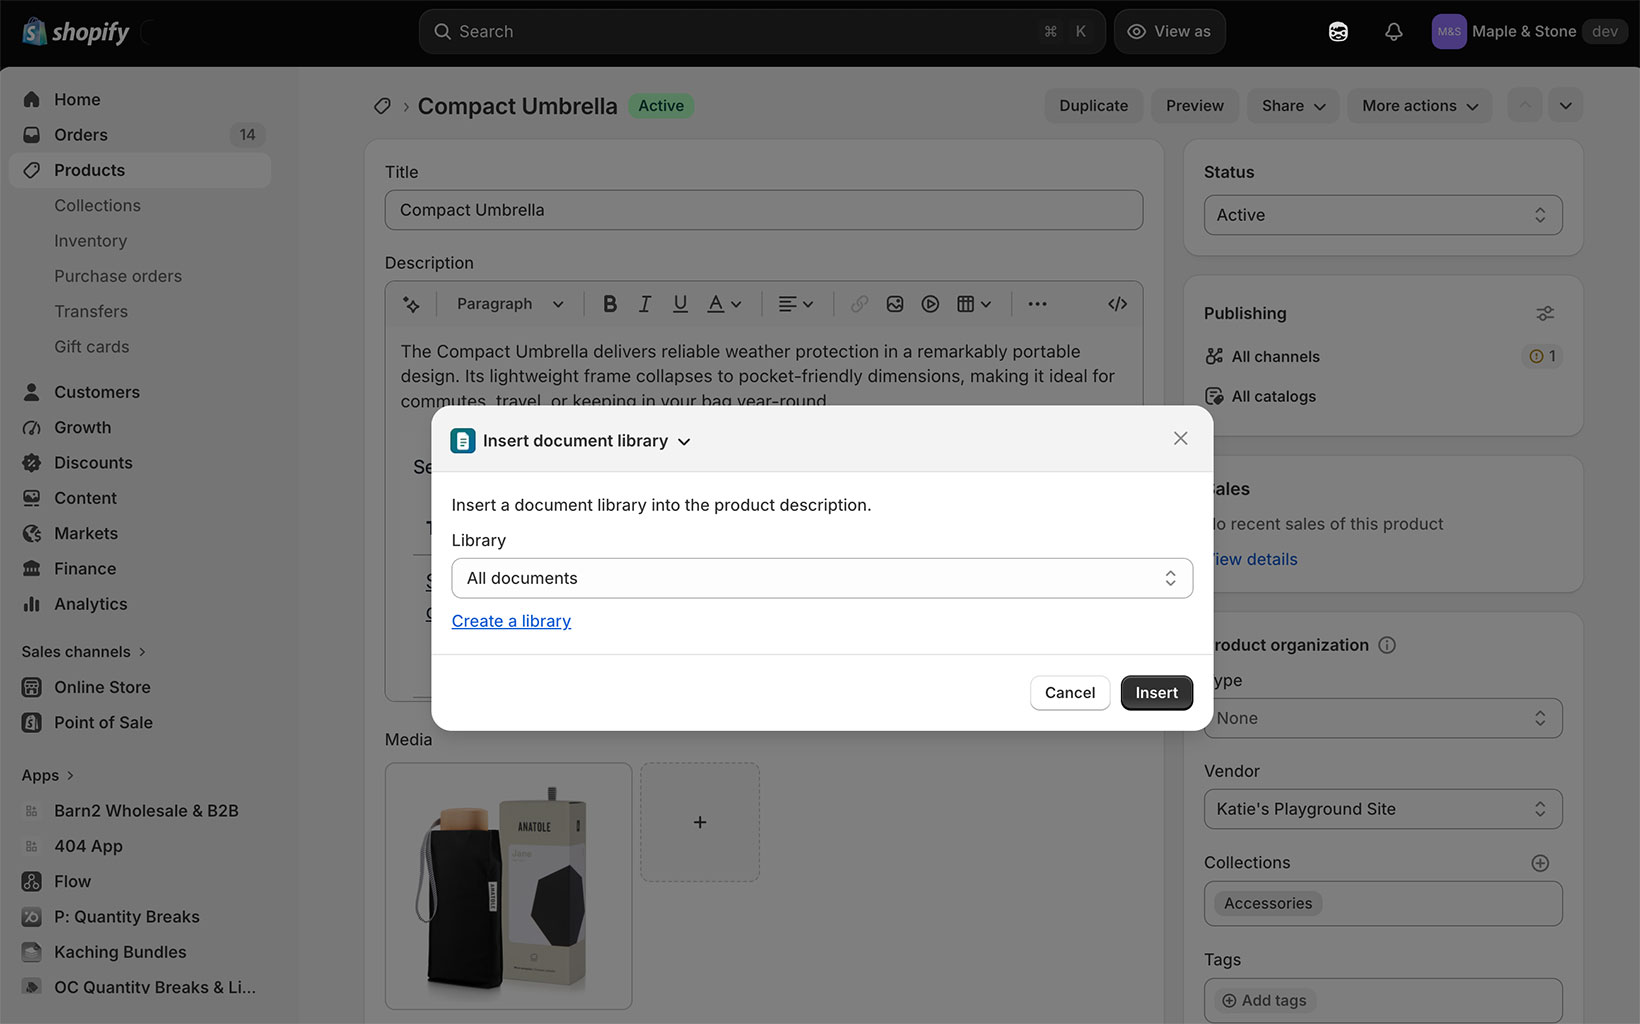Click the umbrella product media thumbnail

pos(509,886)
